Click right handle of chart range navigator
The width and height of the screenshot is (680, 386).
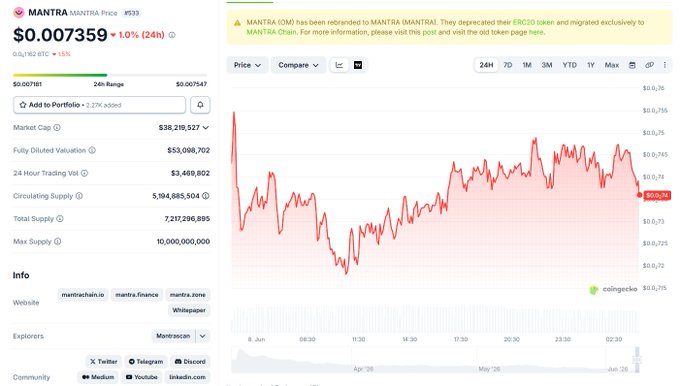(637, 360)
